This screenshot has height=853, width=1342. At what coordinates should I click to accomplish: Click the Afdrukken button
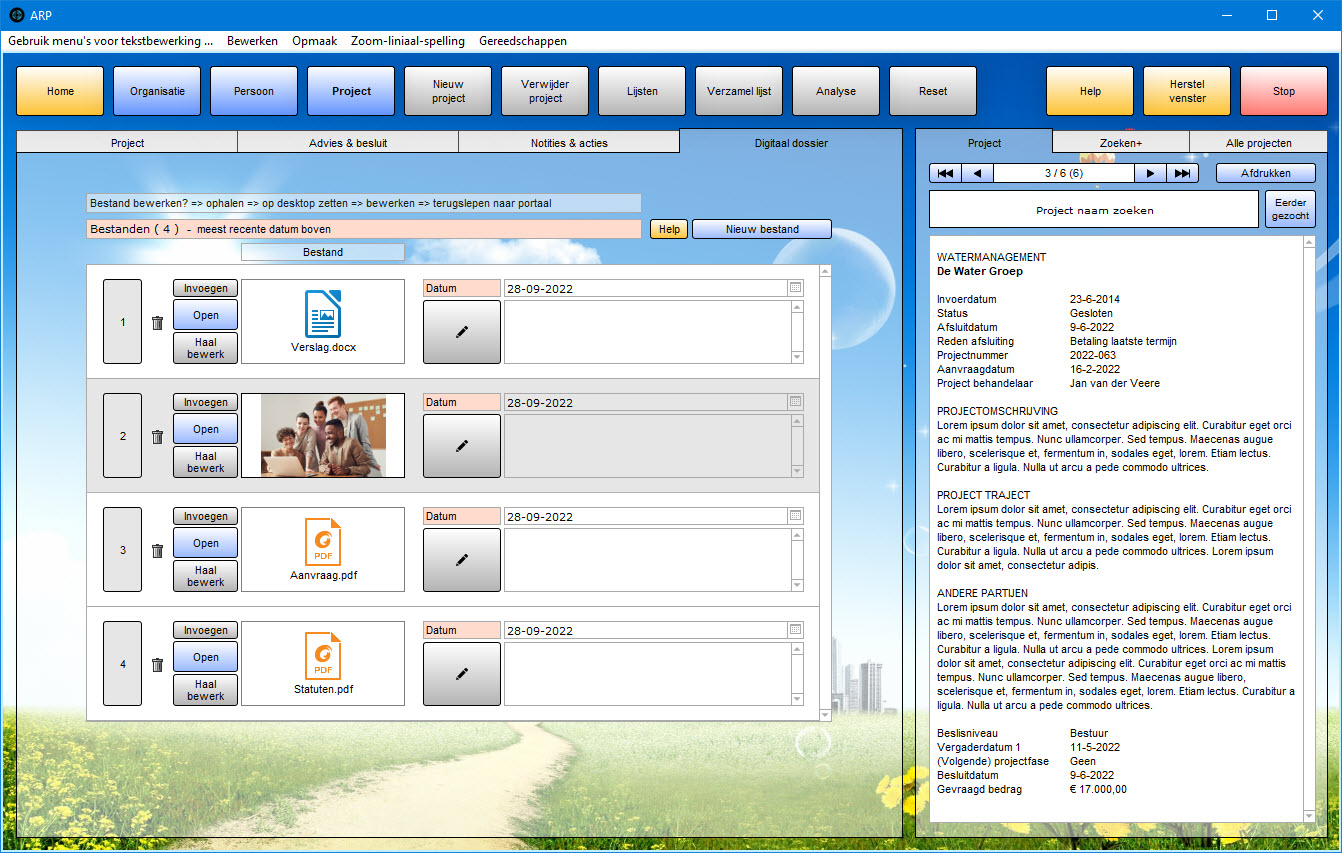pyautogui.click(x=1265, y=173)
